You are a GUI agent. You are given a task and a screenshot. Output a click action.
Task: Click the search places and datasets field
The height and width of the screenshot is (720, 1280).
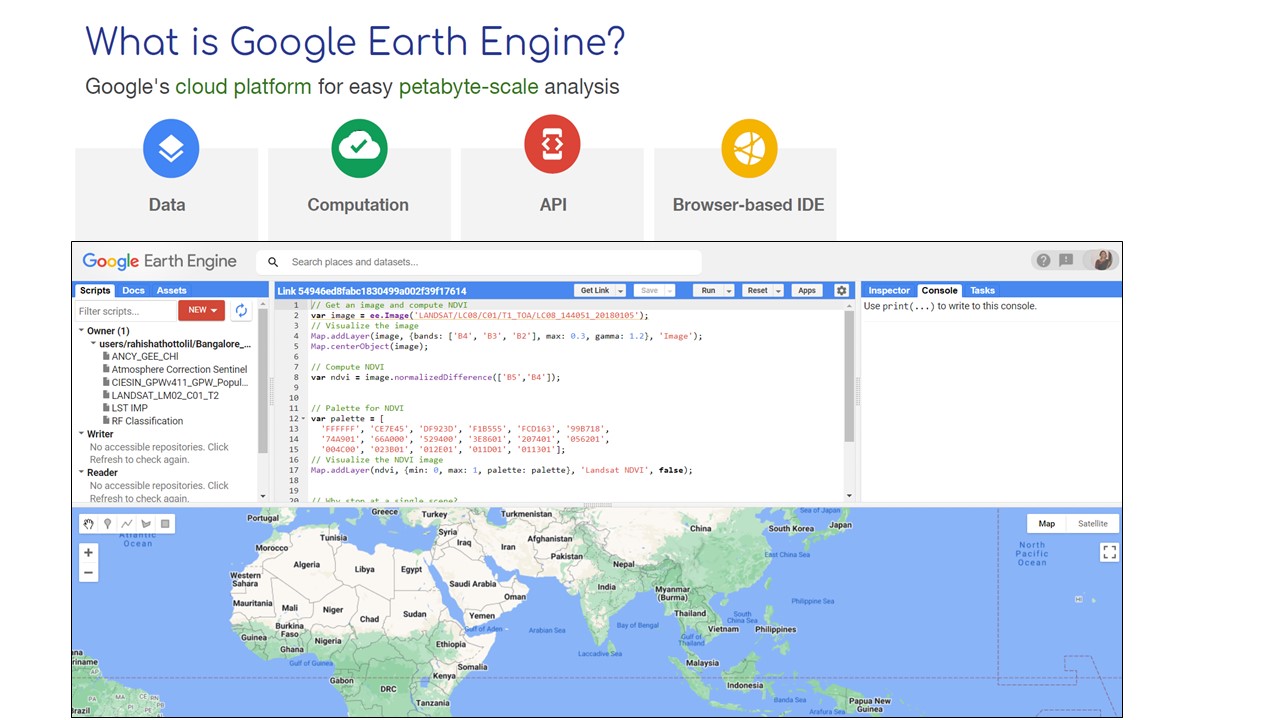point(490,262)
